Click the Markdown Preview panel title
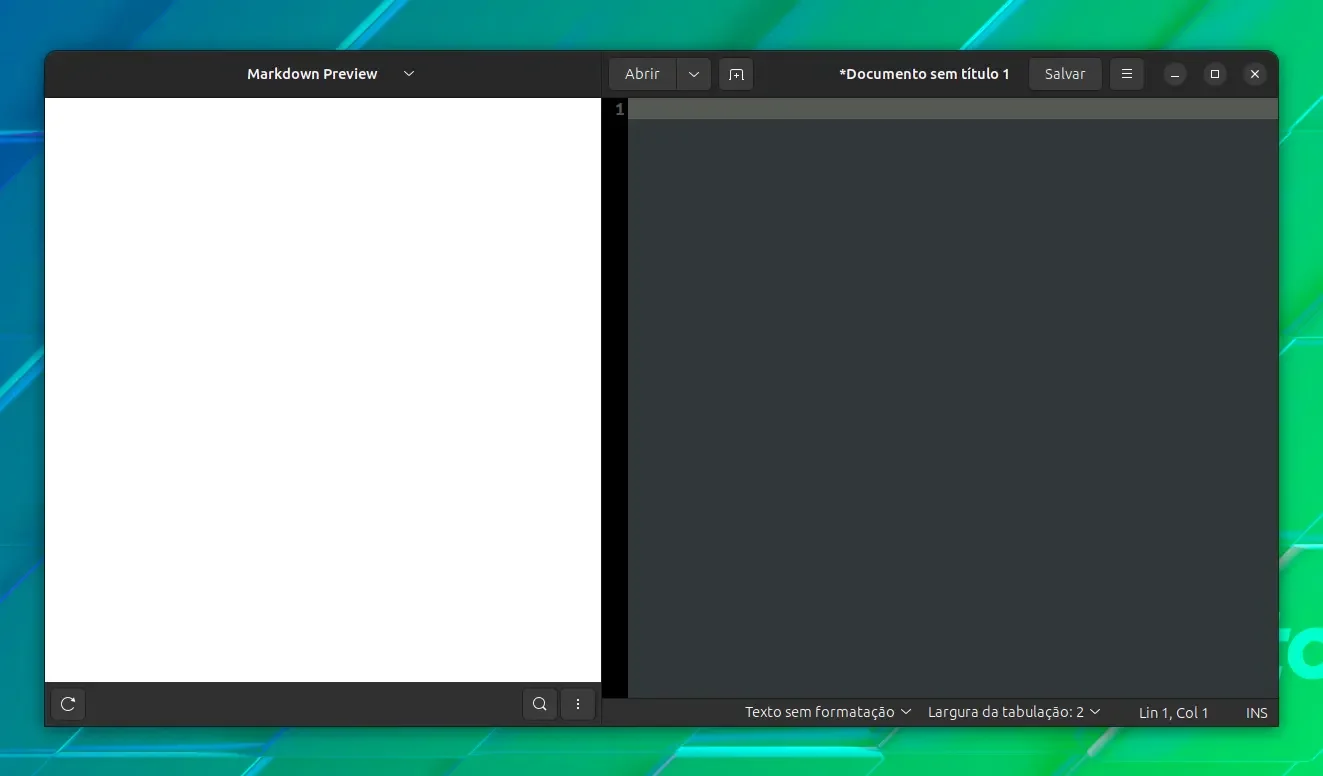Screen dimensions: 1323x776 coord(312,74)
